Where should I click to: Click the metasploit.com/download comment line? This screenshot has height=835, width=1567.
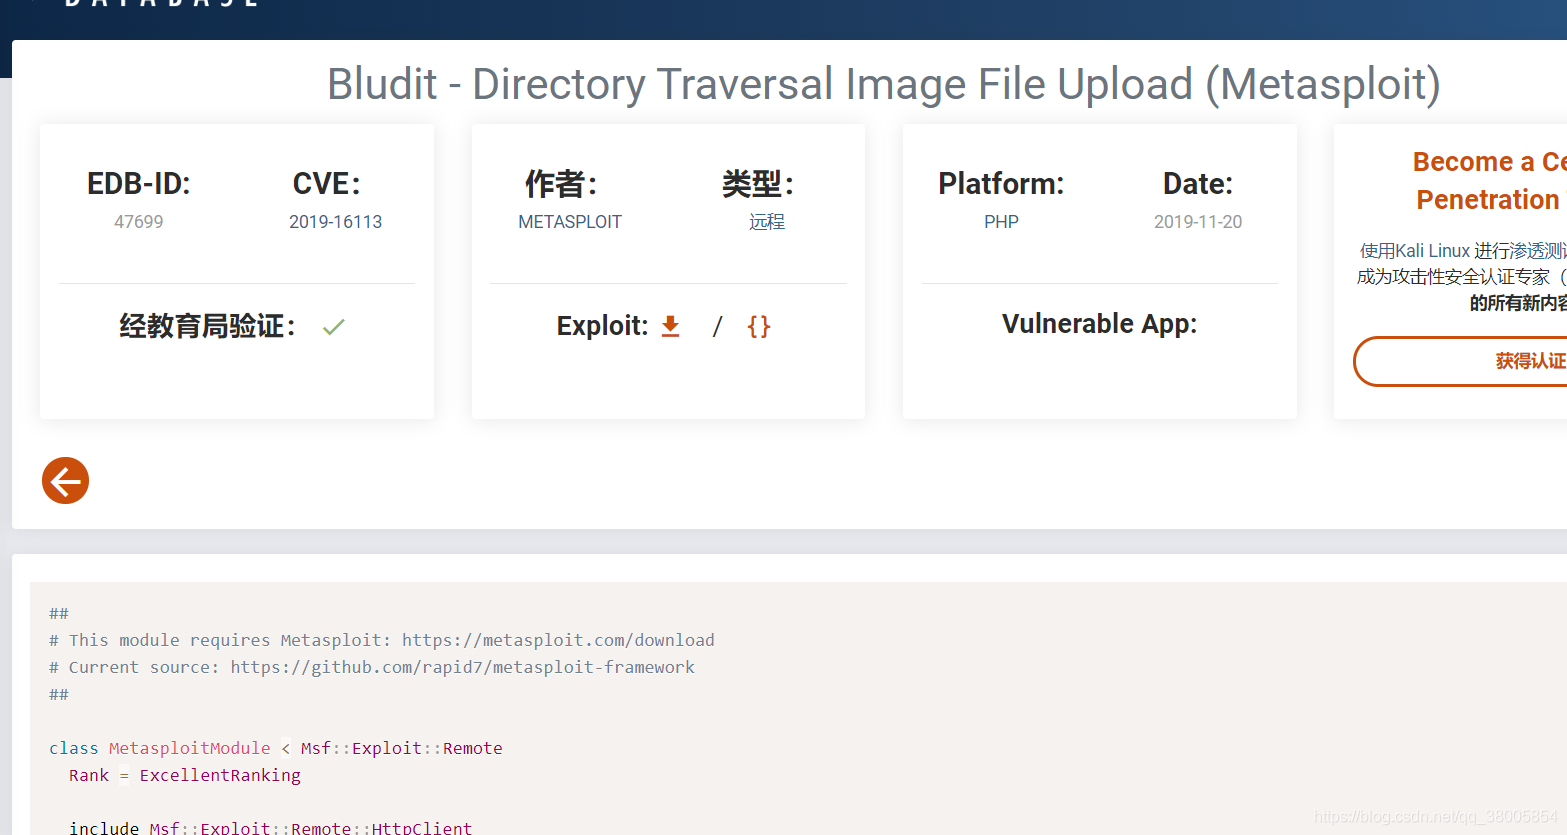382,640
